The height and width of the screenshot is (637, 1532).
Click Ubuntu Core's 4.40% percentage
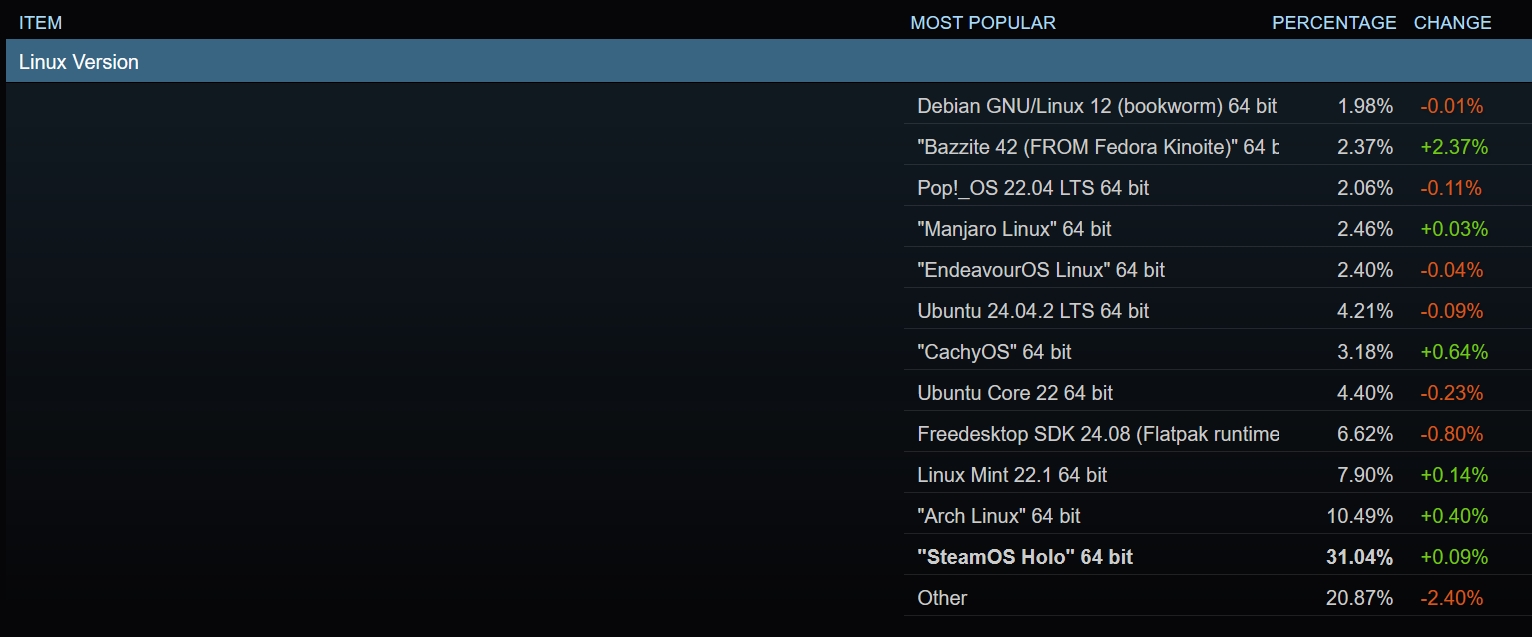pyautogui.click(x=1365, y=393)
